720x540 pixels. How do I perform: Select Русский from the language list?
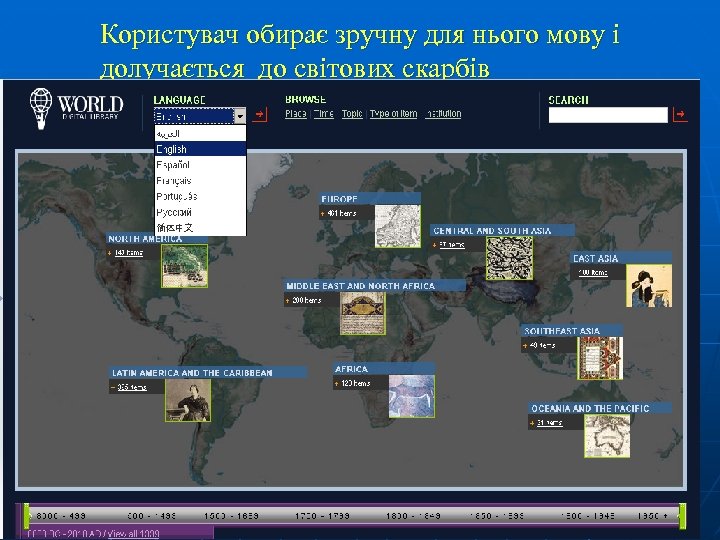(x=200, y=212)
